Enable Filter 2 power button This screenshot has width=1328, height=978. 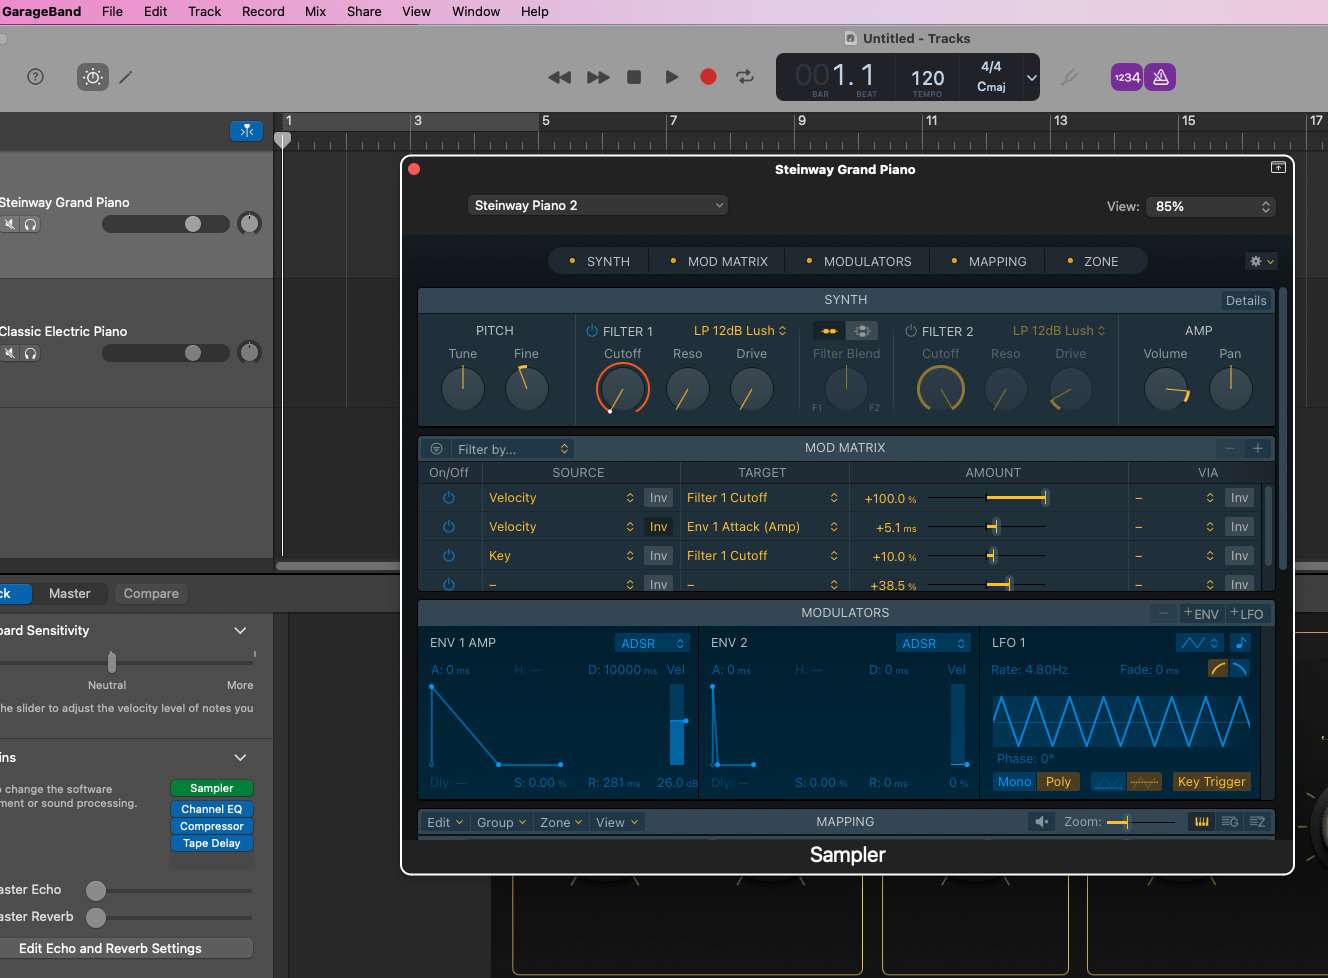click(x=910, y=331)
